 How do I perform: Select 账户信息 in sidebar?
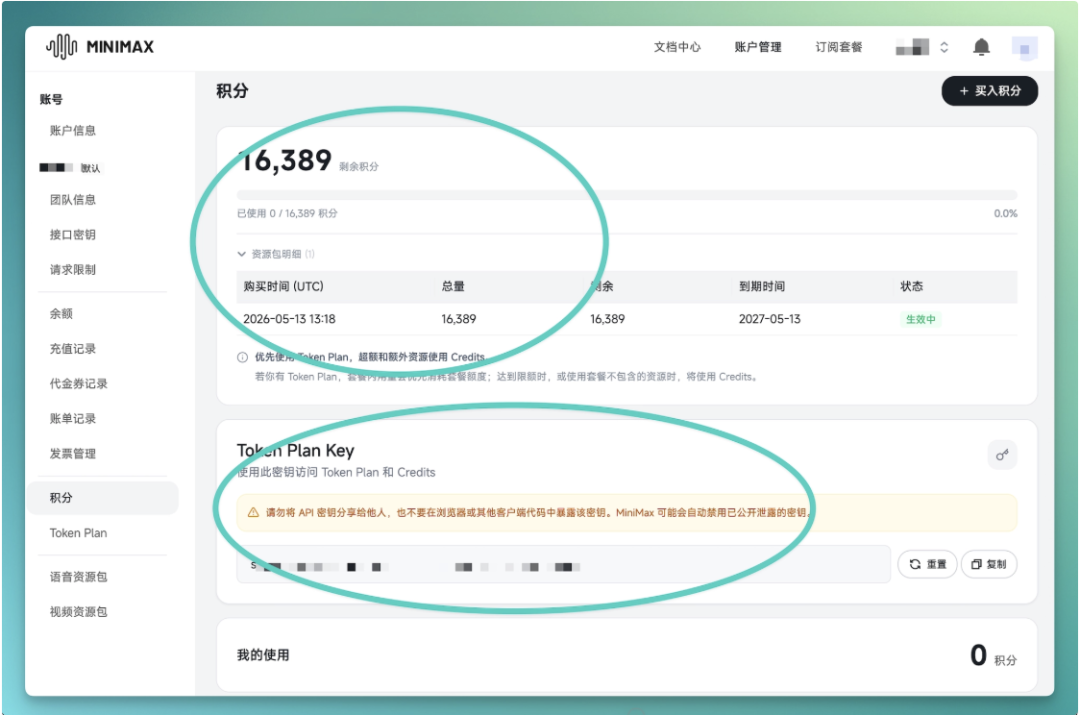pyautogui.click(x=72, y=130)
